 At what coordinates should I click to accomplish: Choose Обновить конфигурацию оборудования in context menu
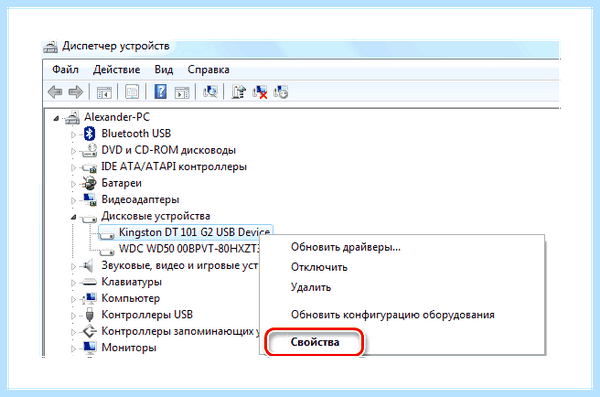pos(393,315)
